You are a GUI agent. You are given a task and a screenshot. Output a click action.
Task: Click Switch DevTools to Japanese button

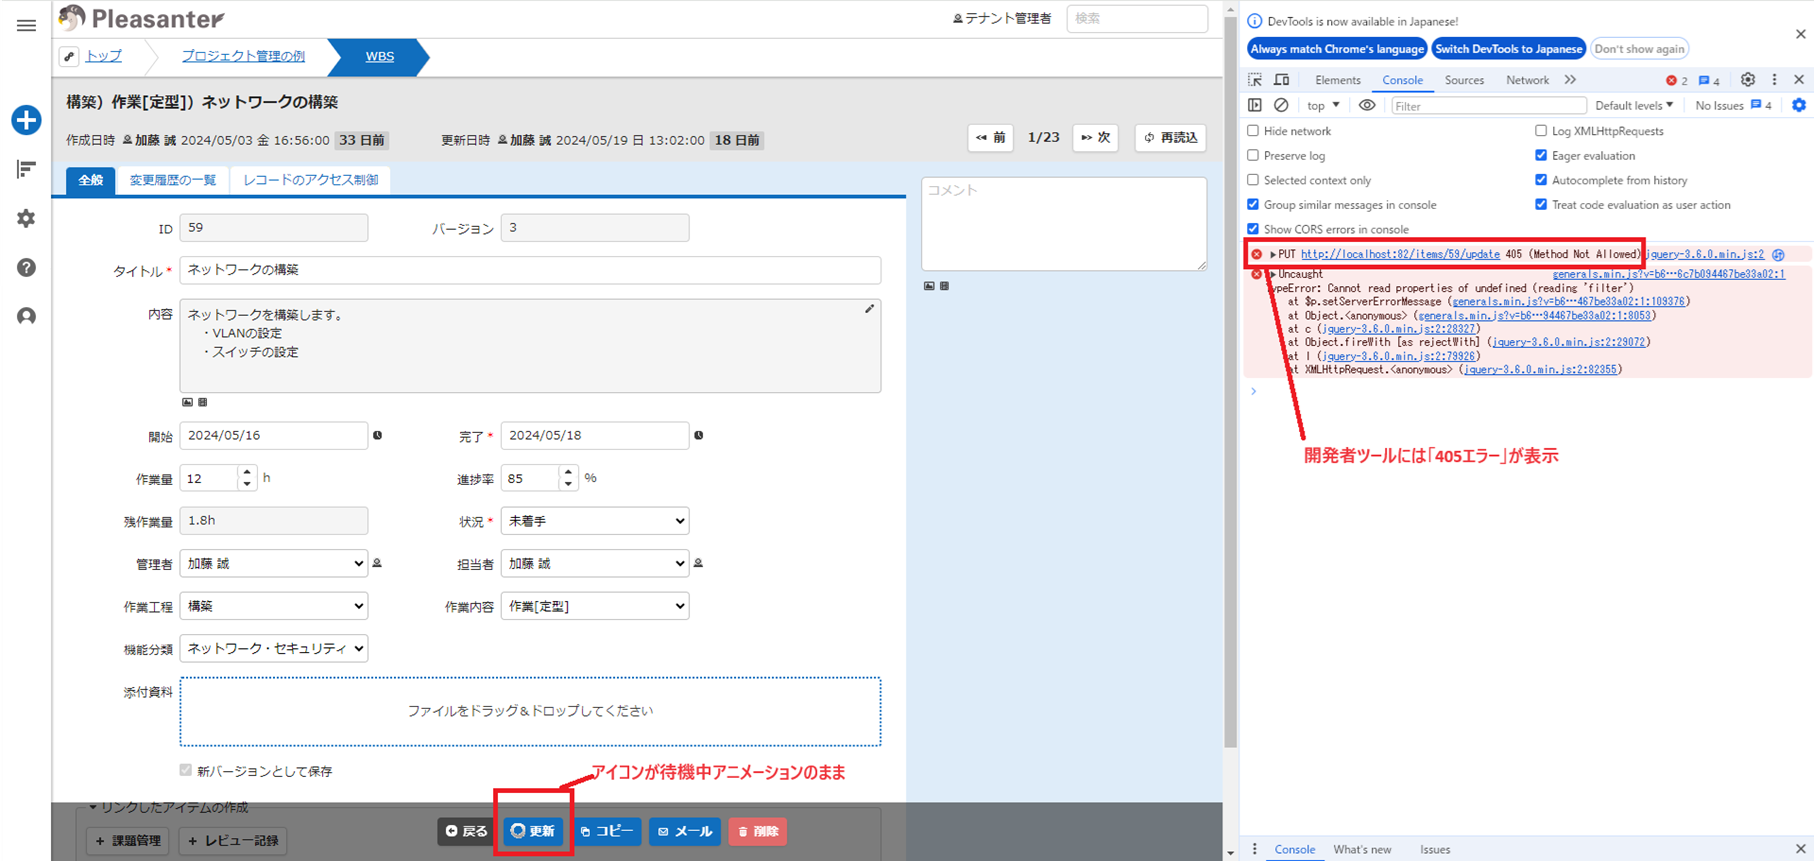(1509, 49)
